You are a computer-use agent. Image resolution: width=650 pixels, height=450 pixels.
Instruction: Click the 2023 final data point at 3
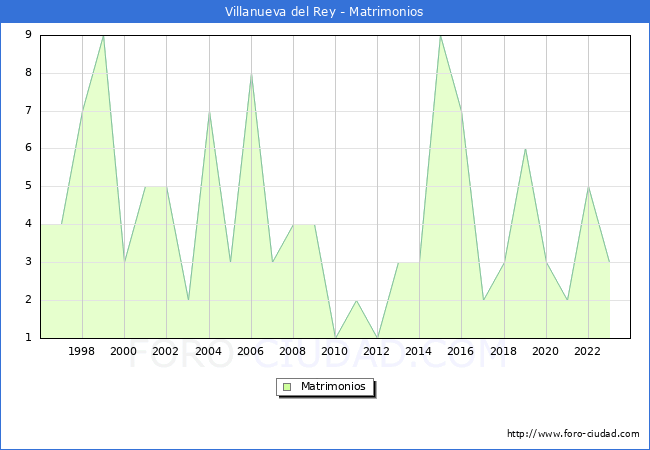(x=609, y=262)
